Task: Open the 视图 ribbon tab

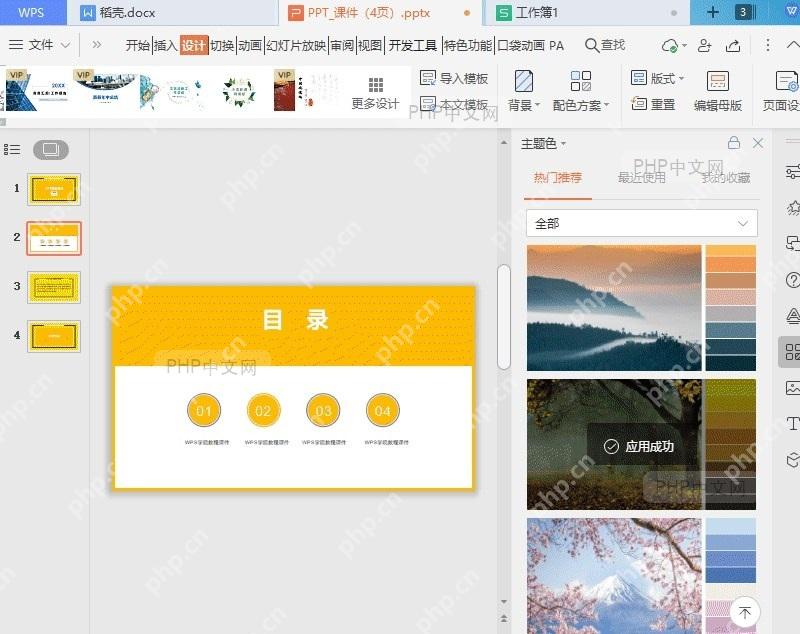Action: 370,46
